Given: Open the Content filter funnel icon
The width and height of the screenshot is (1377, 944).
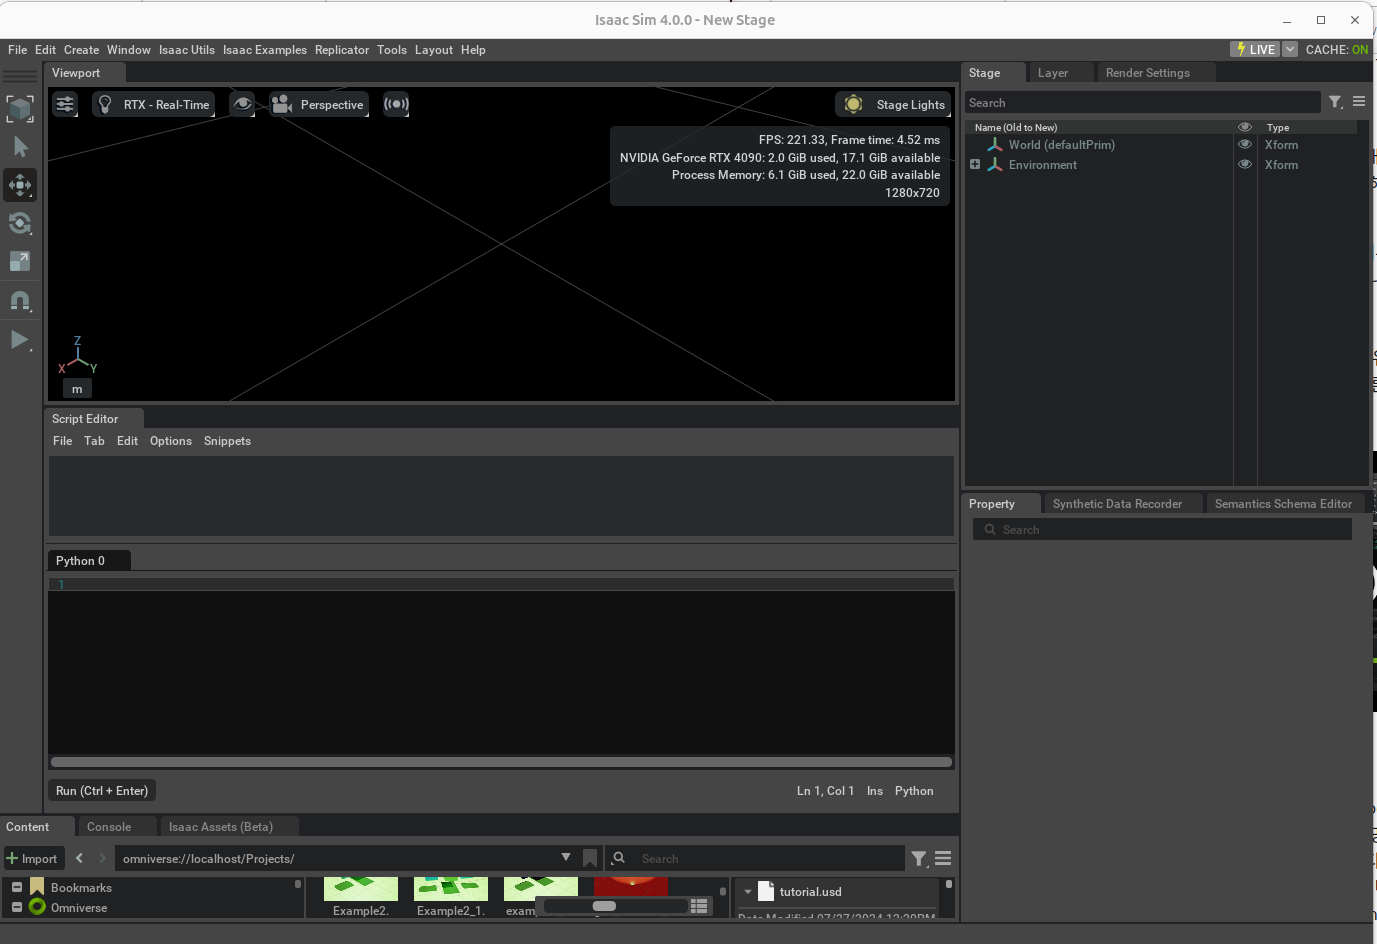Looking at the screenshot, I should 919,858.
